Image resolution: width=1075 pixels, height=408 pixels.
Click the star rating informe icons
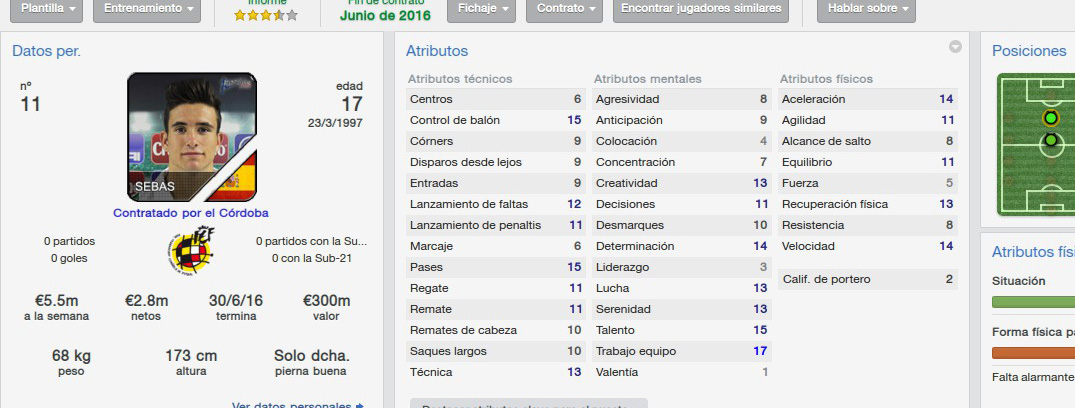266,15
